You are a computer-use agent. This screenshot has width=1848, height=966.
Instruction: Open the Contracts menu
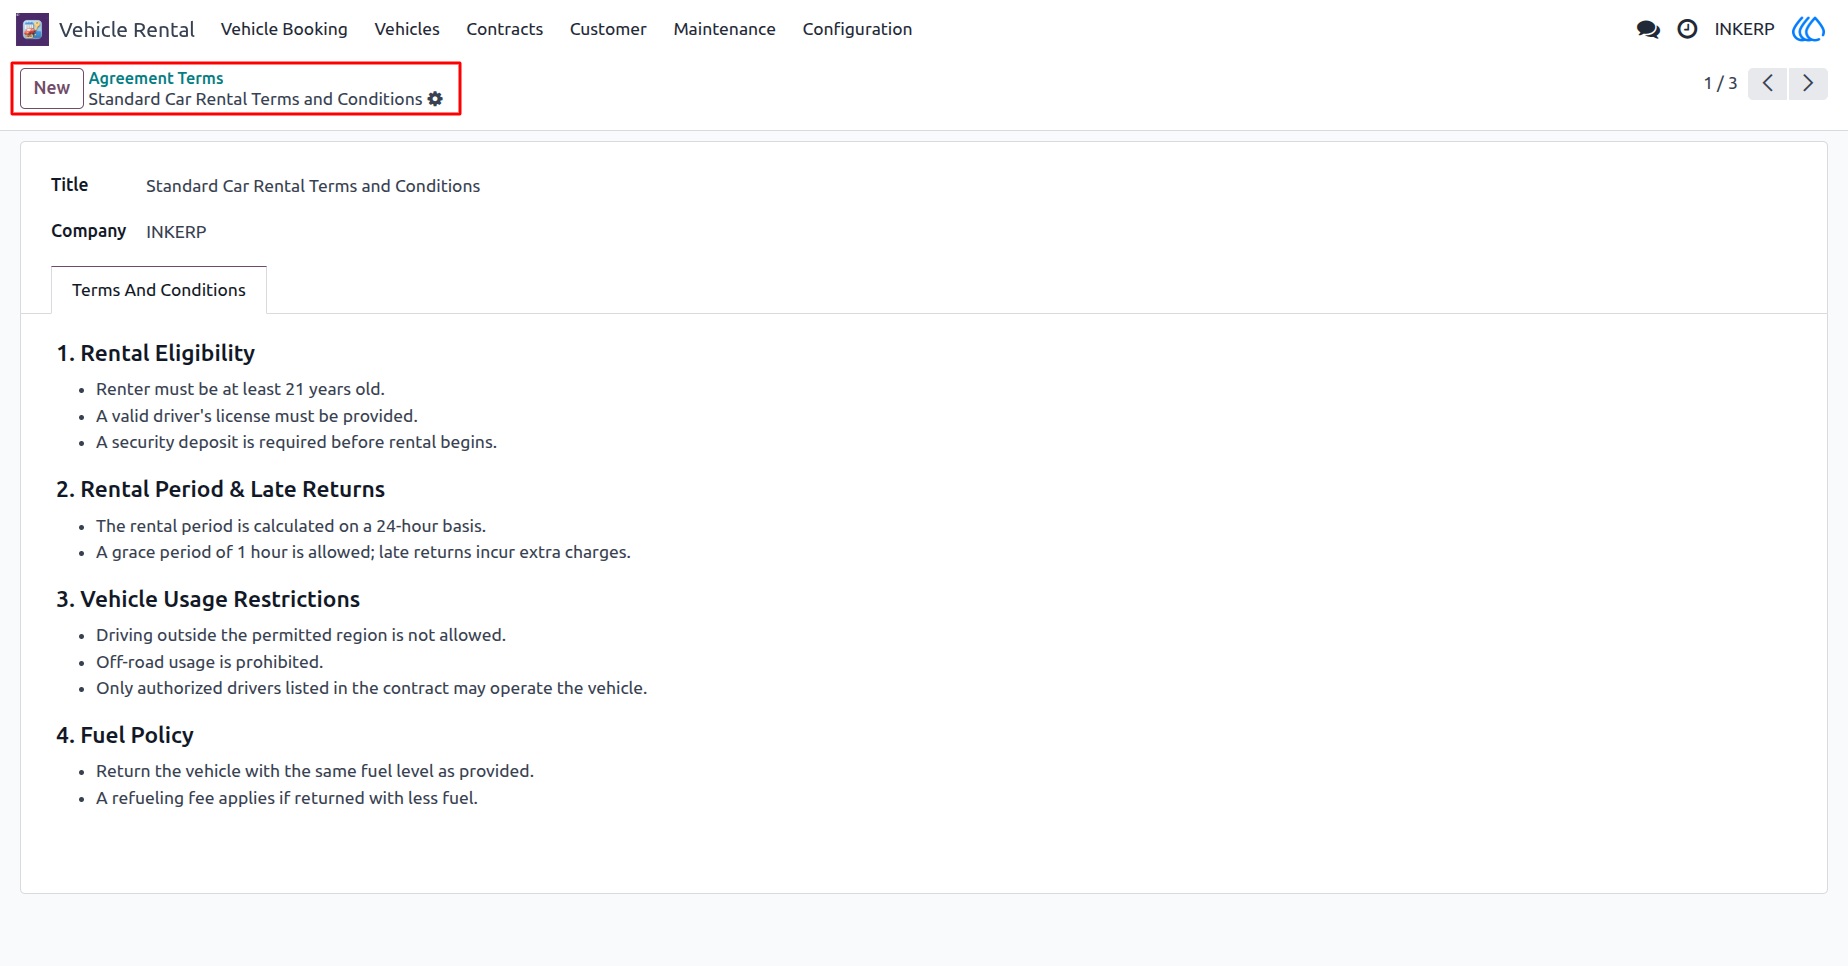pyautogui.click(x=505, y=29)
